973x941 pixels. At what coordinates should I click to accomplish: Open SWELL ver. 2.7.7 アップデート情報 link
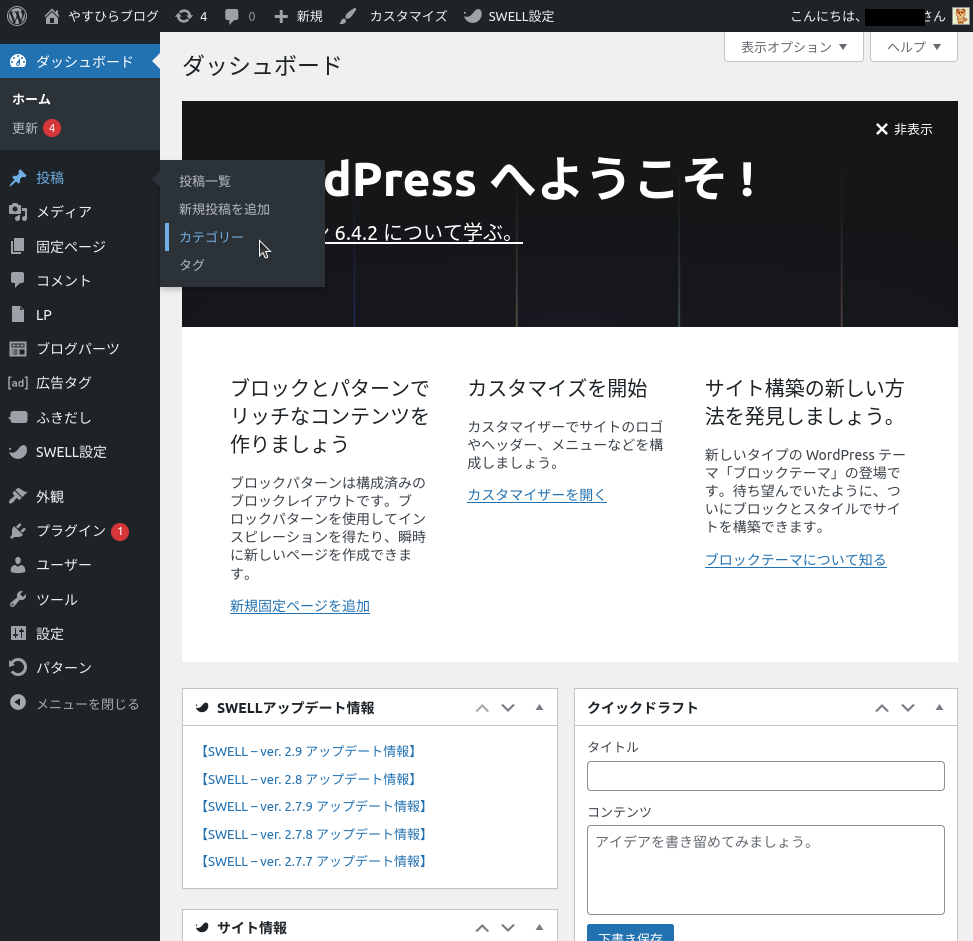pyautogui.click(x=313, y=862)
